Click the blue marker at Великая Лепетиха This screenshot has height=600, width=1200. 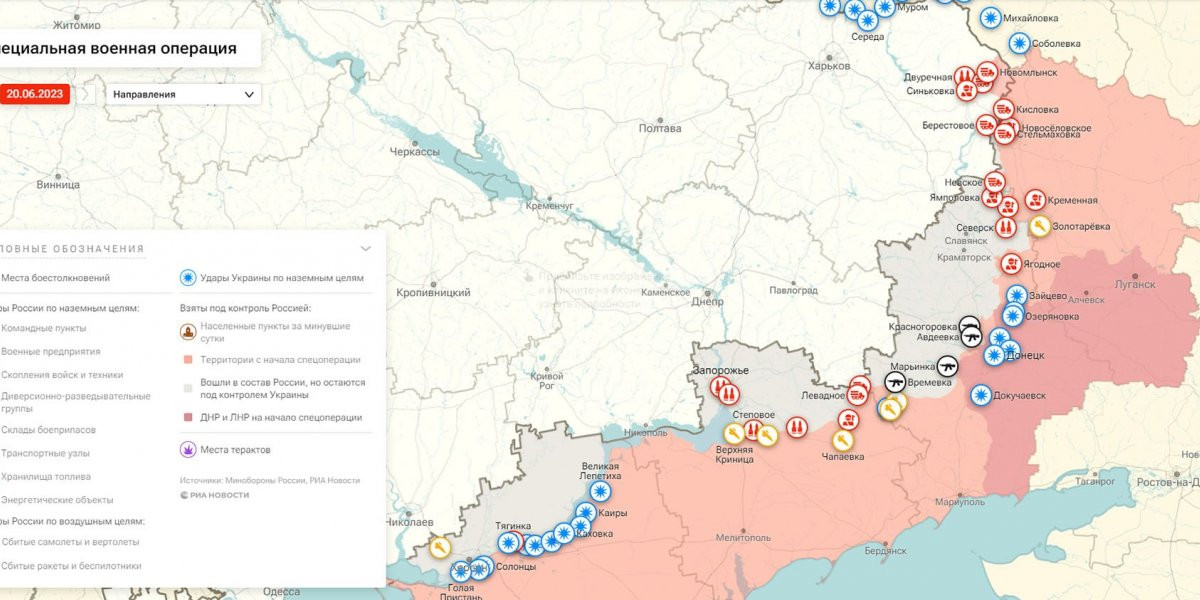[600, 491]
